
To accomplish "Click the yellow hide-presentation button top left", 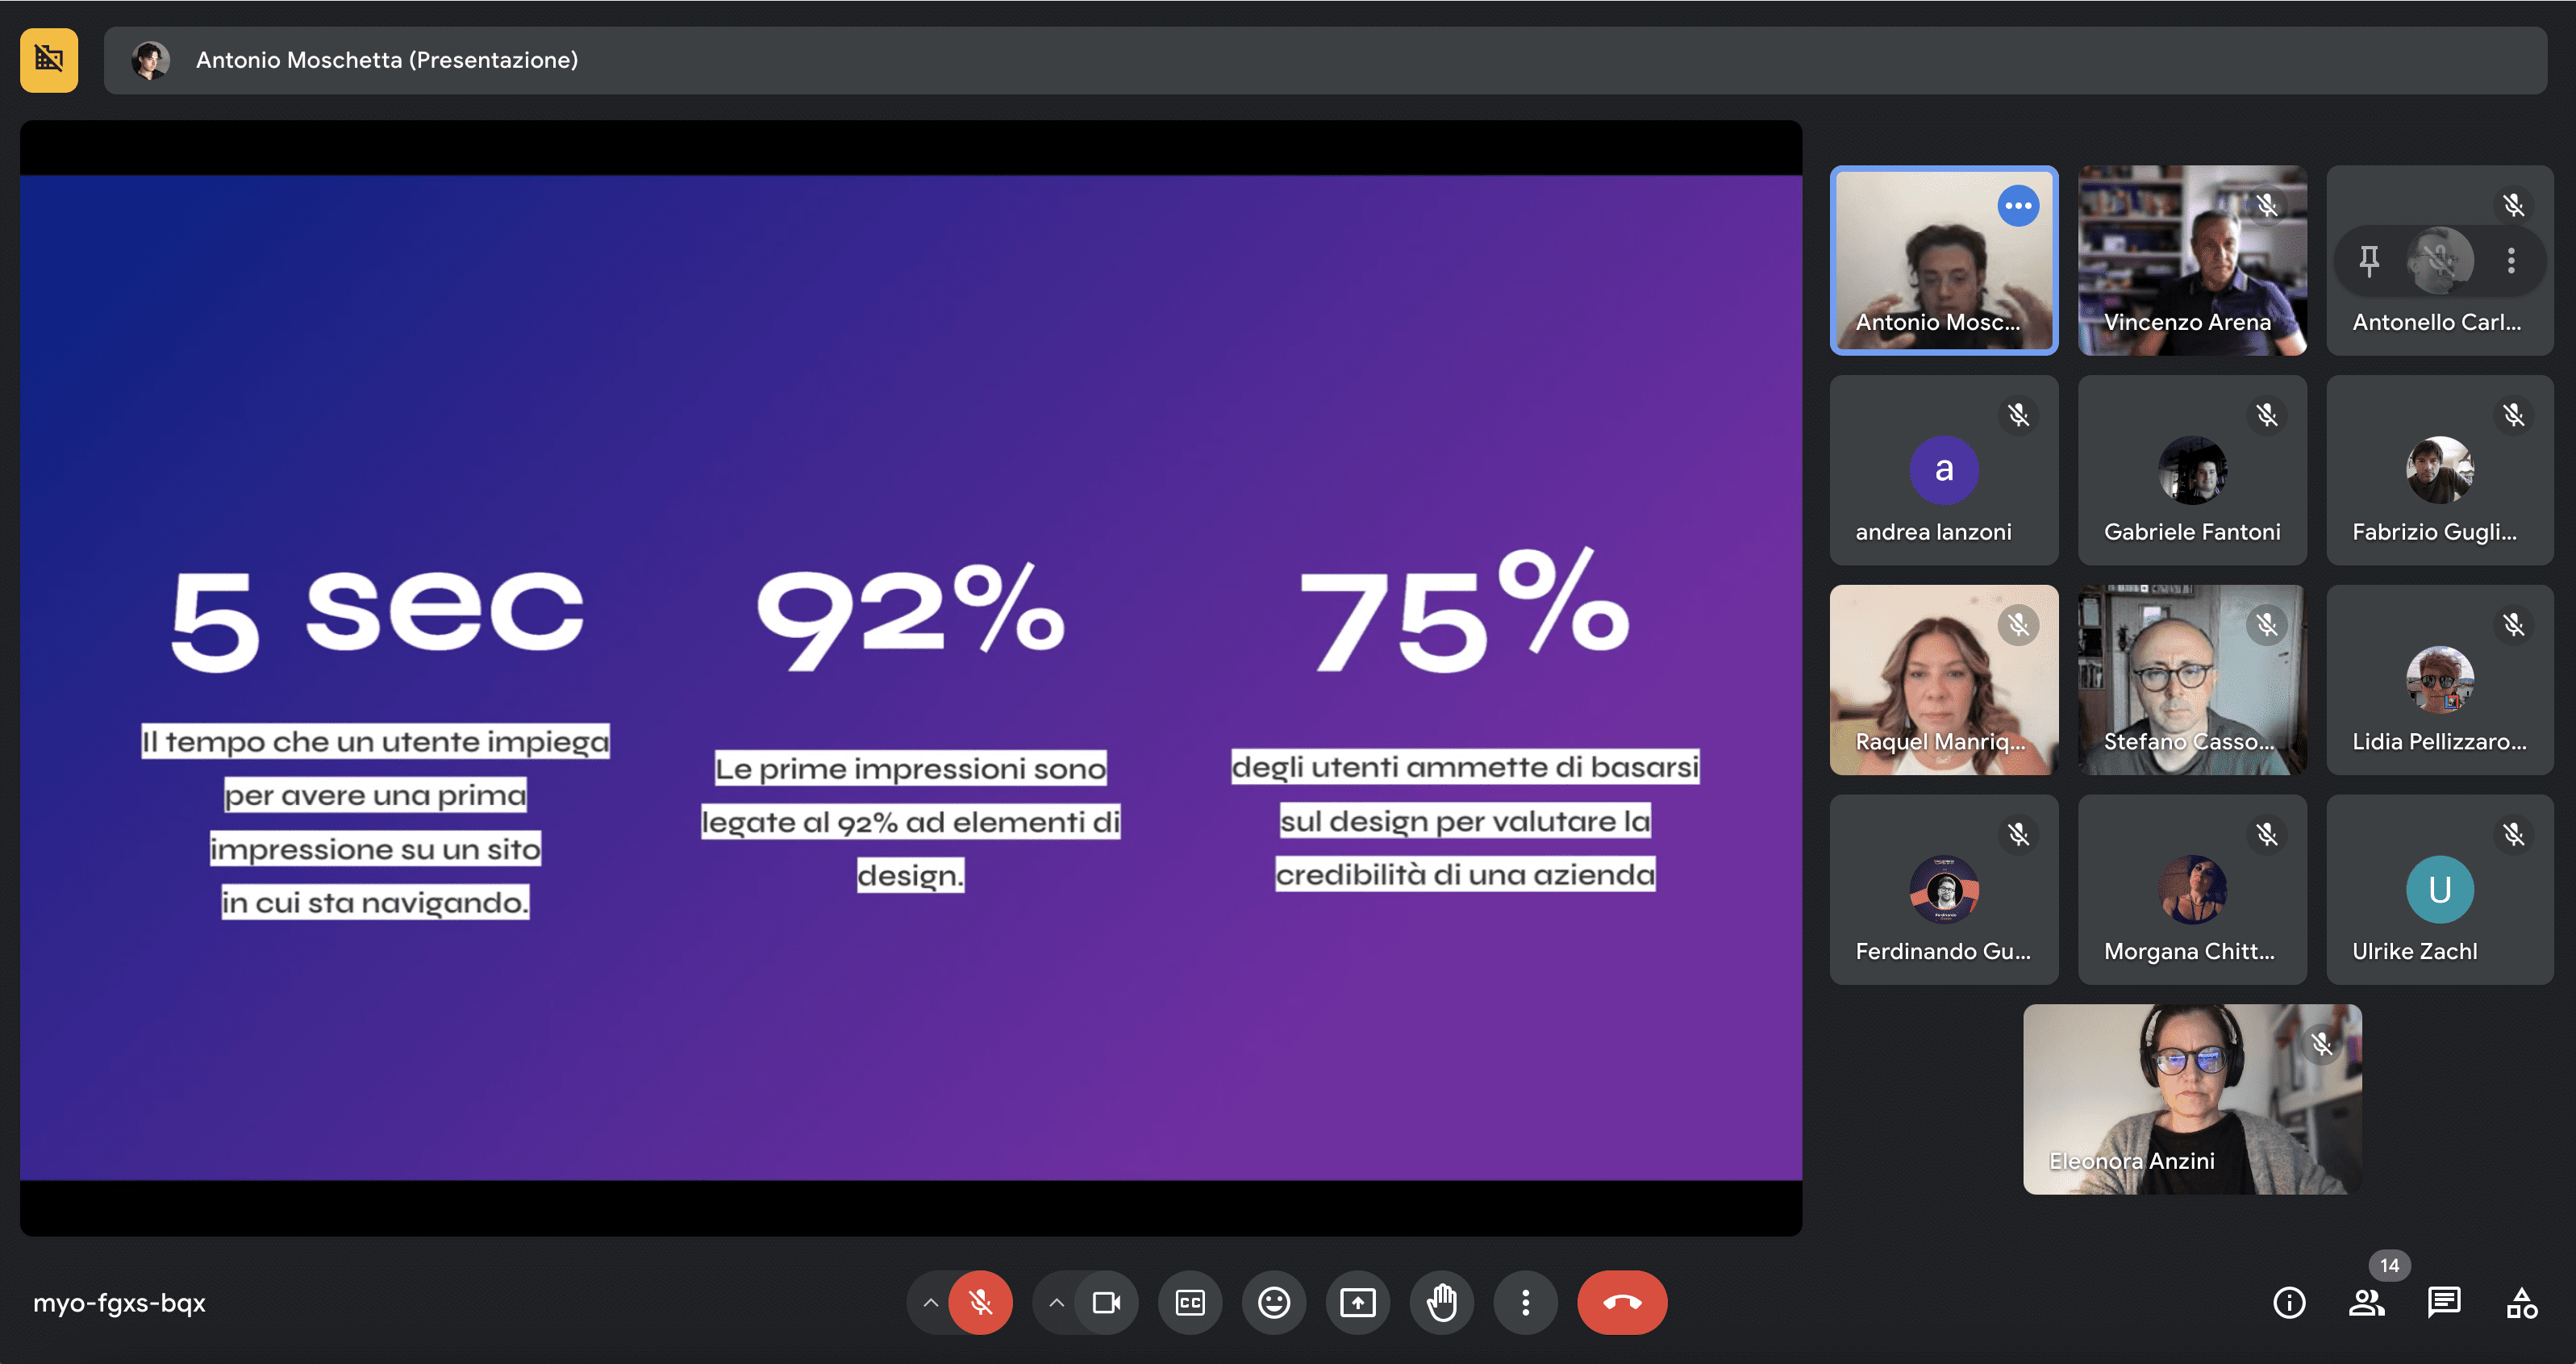I will click(x=49, y=60).
